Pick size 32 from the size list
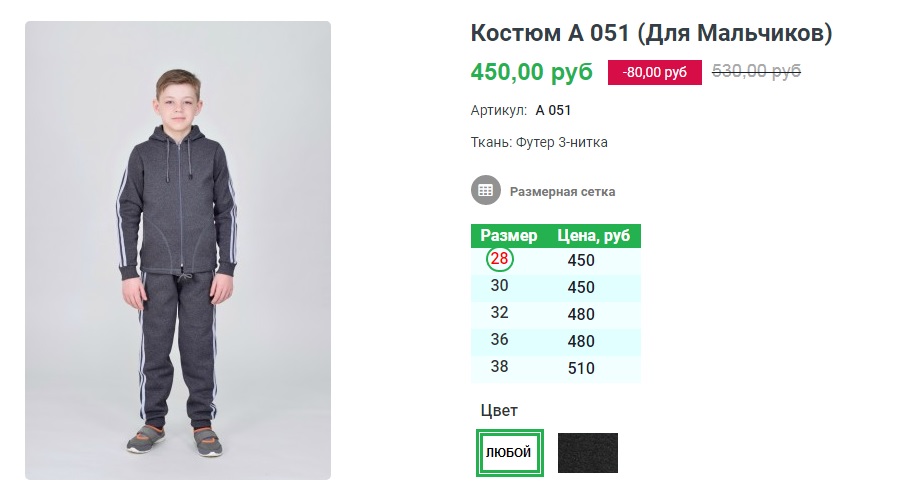This screenshot has width=902, height=487. 500,313
